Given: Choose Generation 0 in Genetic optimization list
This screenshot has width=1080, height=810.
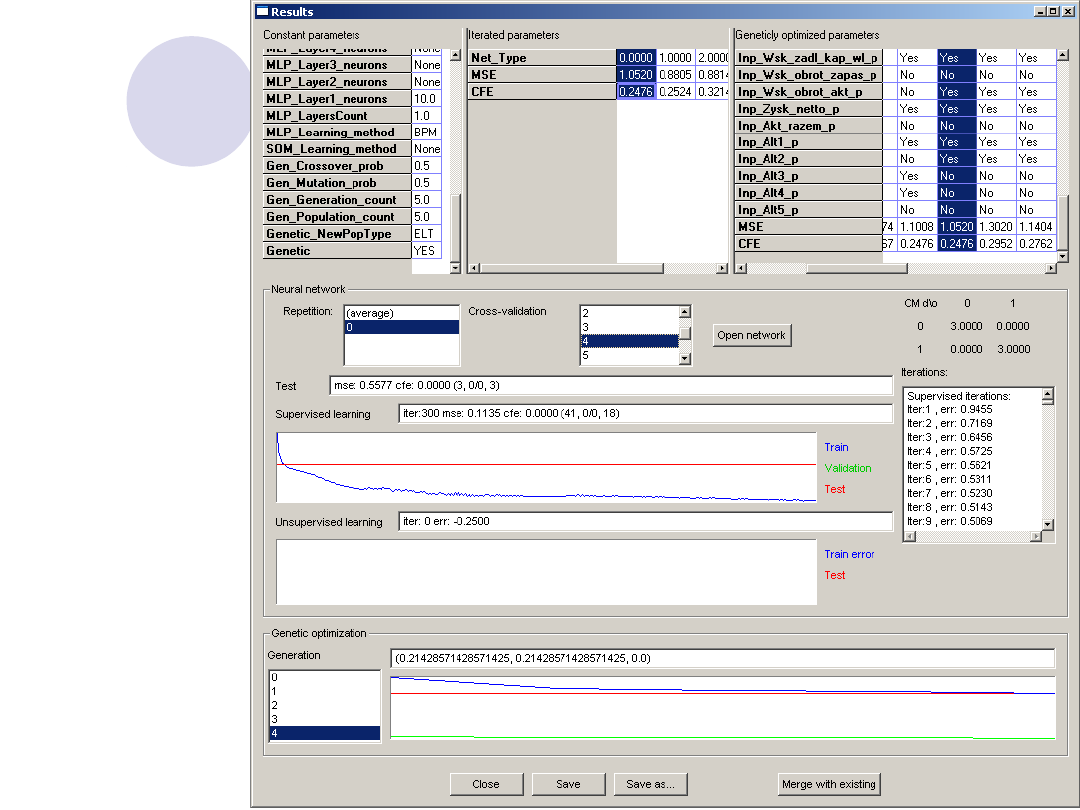Looking at the screenshot, I should (323, 677).
